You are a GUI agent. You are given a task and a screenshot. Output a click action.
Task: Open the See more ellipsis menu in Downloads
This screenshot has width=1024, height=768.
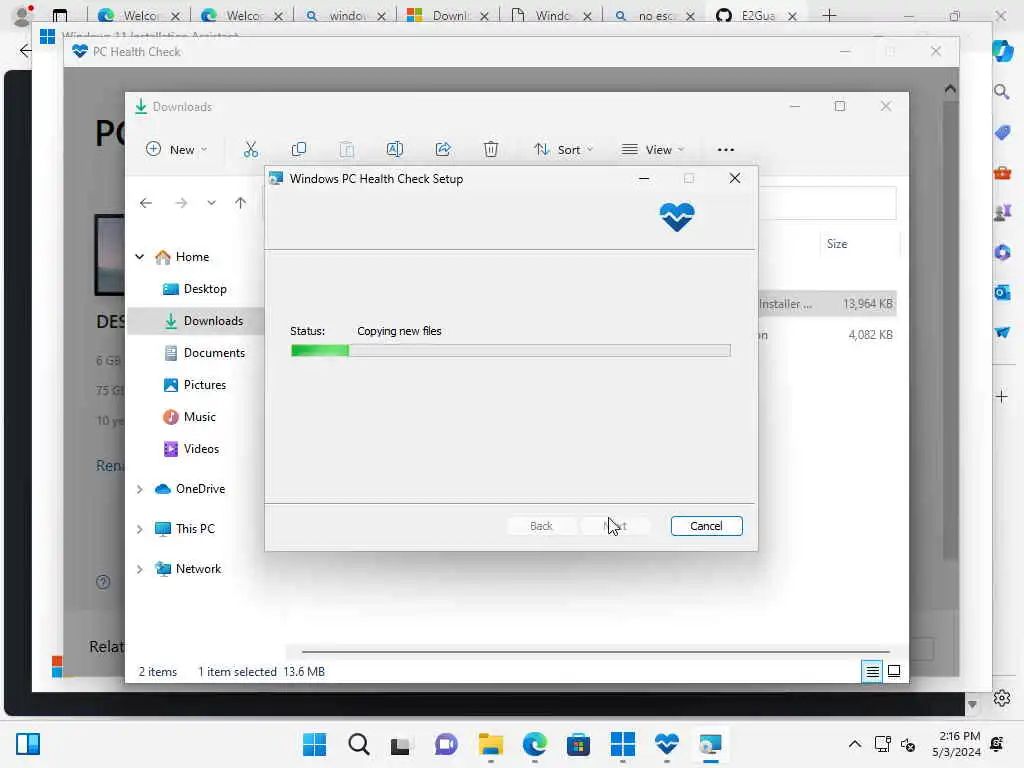[726, 150]
